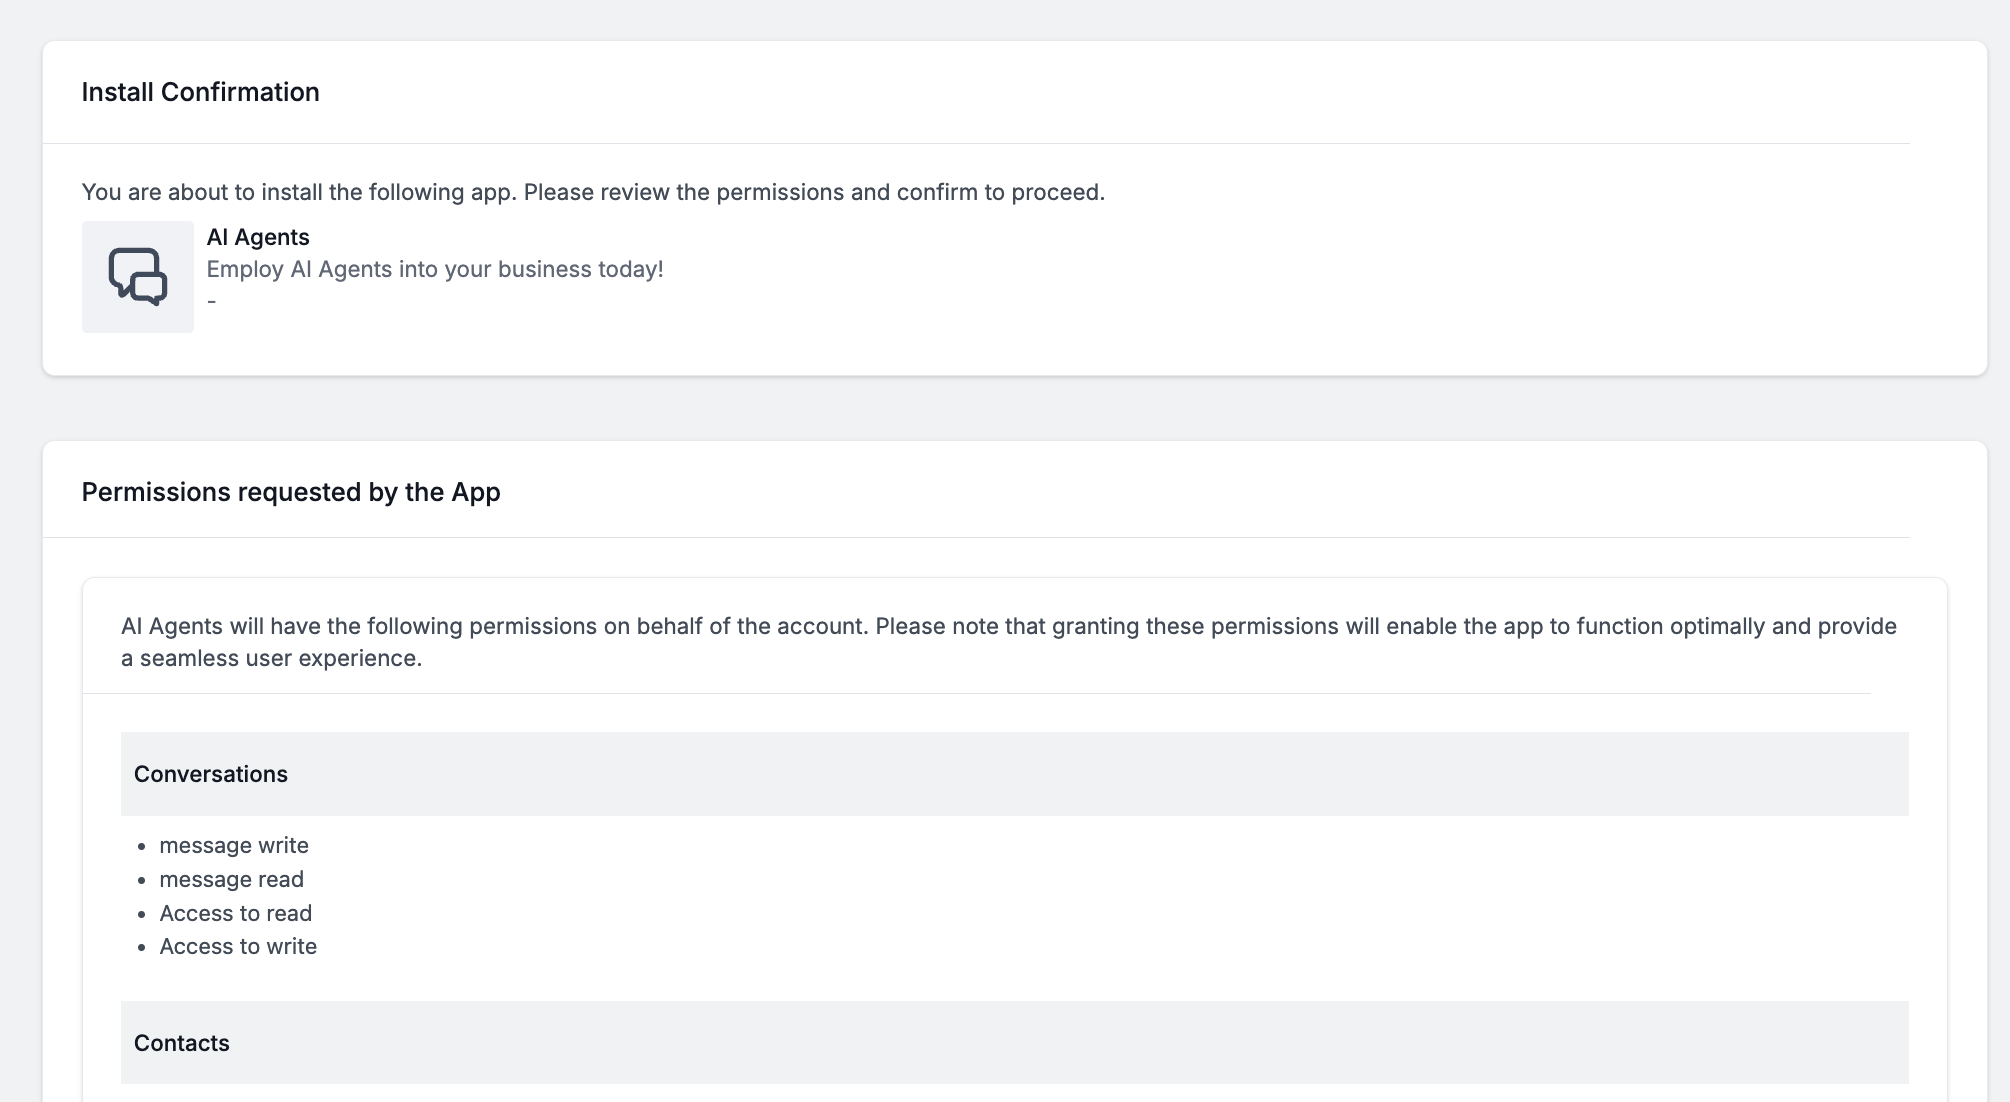Viewport: 2010px width, 1102px height.
Task: Select the AI Agents app name
Action: coord(257,237)
